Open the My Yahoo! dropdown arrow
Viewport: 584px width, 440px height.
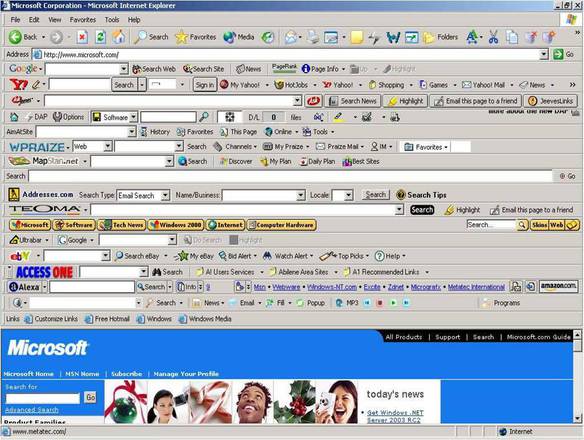coord(267,85)
